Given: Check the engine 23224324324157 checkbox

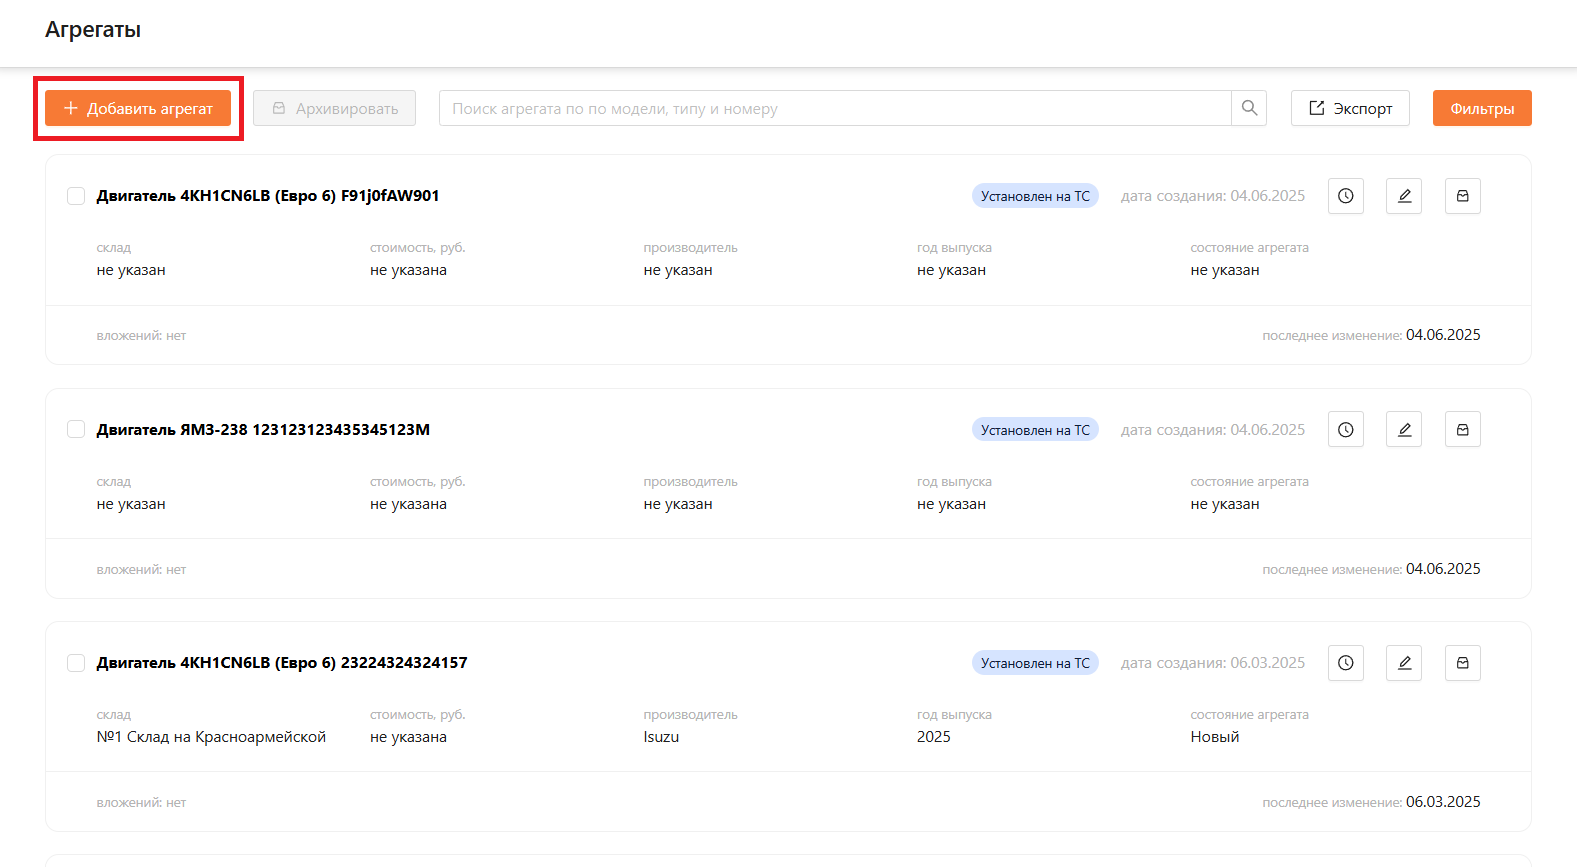Looking at the screenshot, I should (76, 663).
